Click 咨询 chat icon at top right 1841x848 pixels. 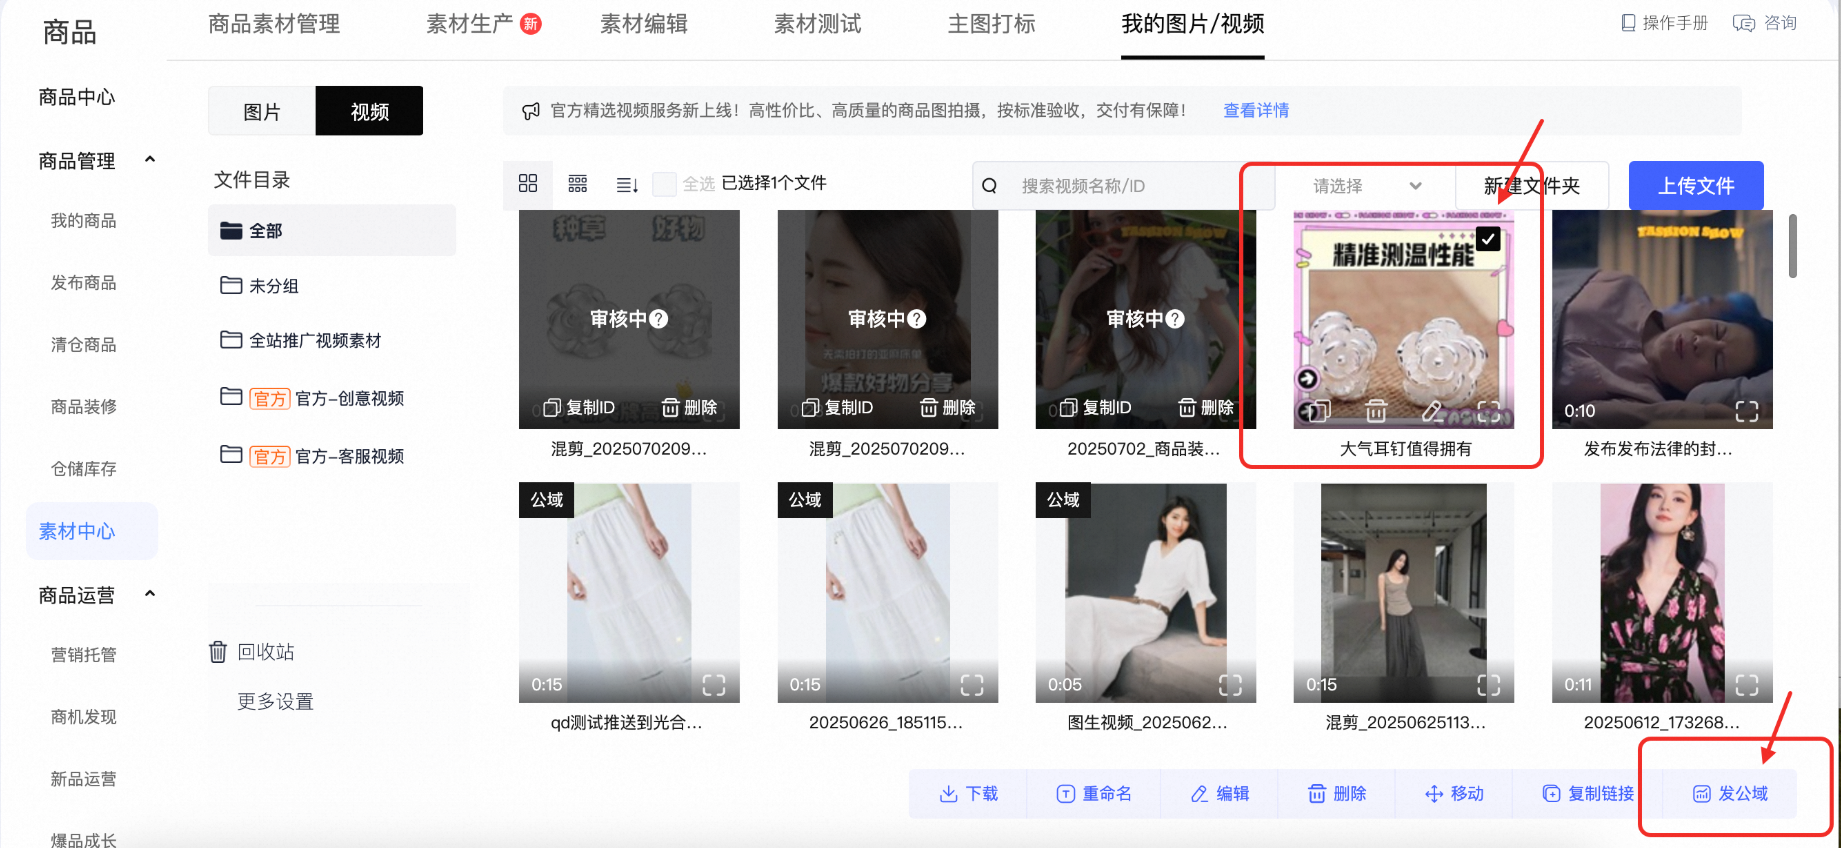[1743, 23]
